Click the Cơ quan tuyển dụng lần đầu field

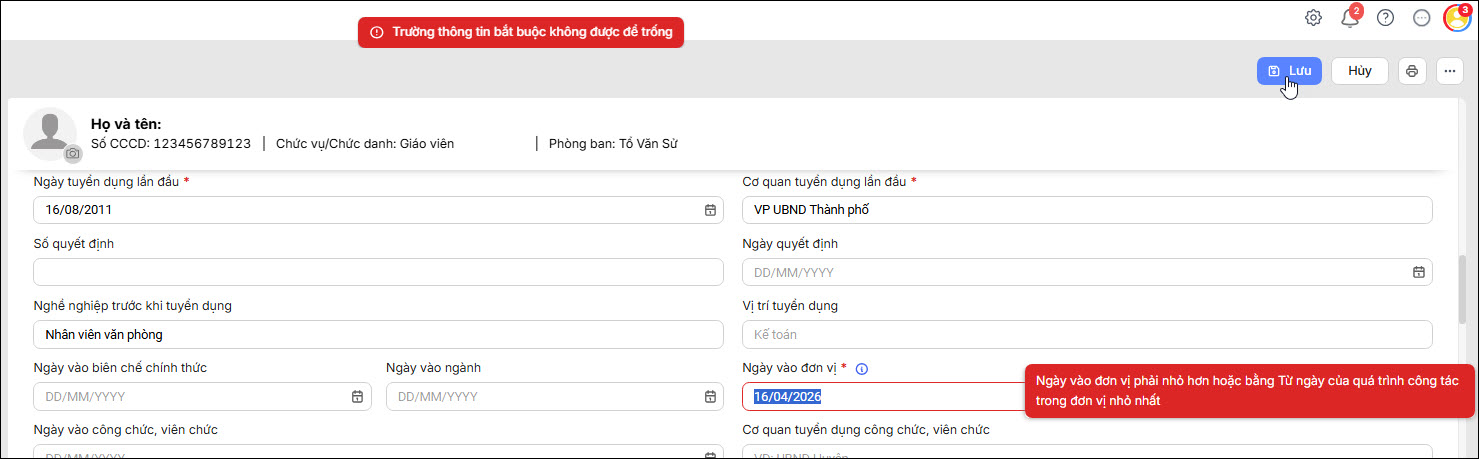(x=1086, y=210)
